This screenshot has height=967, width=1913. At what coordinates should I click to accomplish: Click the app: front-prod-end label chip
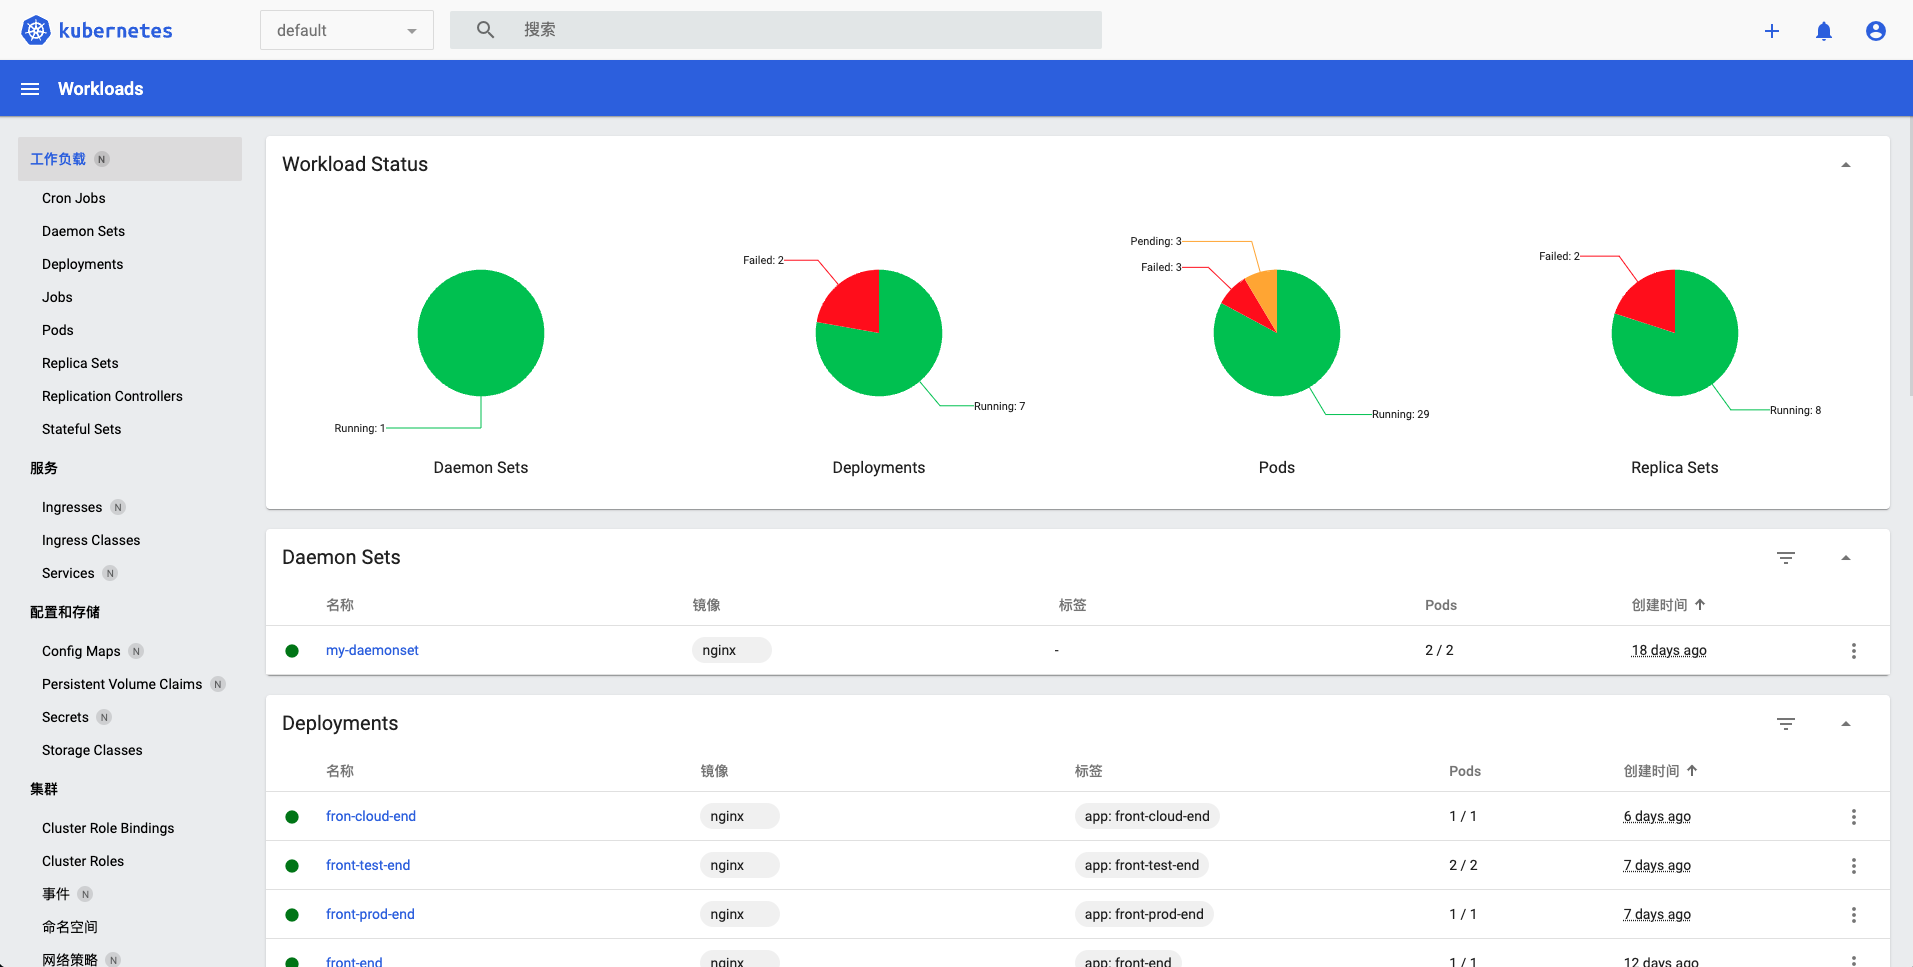pos(1144,914)
